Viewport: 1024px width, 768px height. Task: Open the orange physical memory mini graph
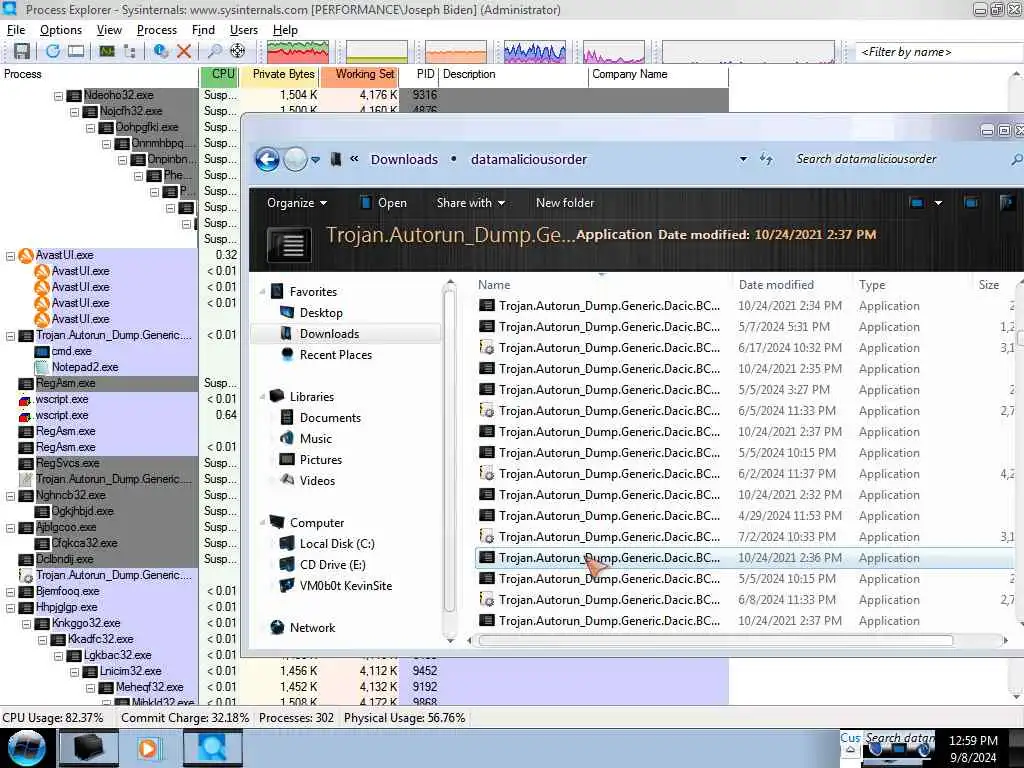pyautogui.click(x=456, y=52)
